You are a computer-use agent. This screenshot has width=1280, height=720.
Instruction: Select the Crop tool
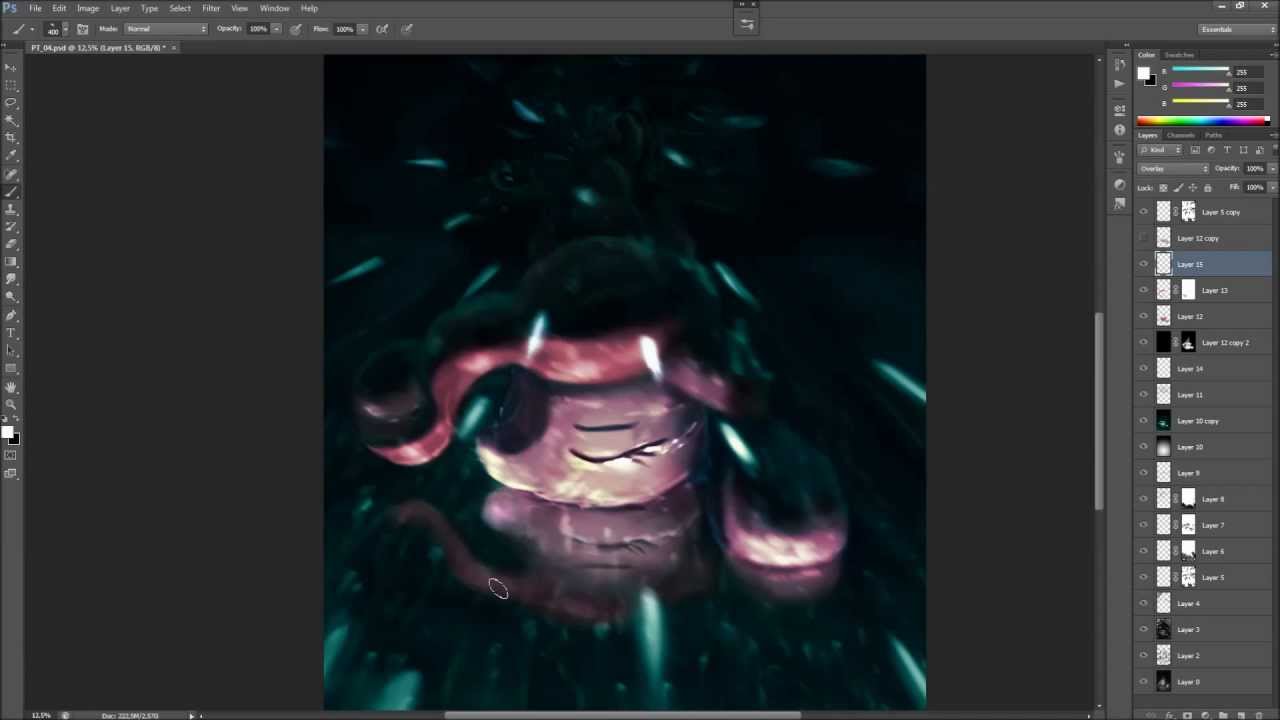tap(11, 137)
